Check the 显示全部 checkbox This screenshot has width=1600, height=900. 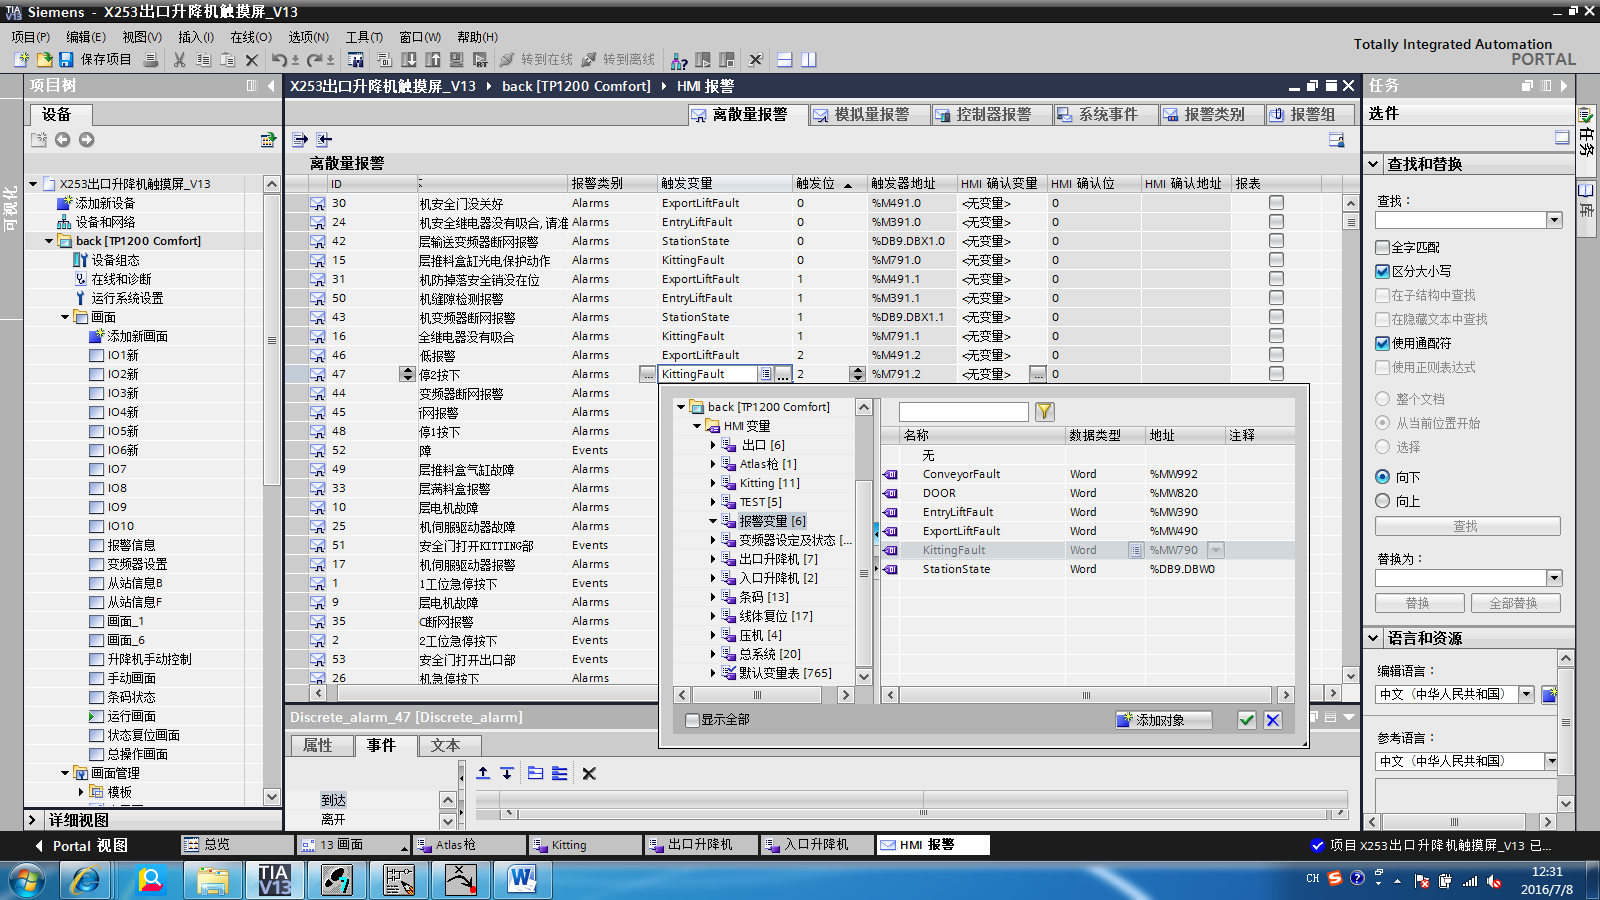pyautogui.click(x=692, y=720)
